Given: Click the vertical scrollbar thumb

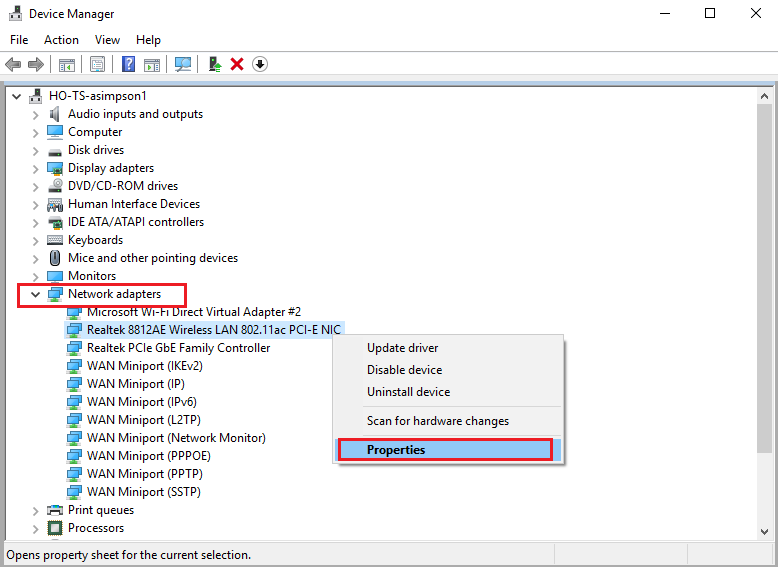Looking at the screenshot, I should [x=764, y=278].
